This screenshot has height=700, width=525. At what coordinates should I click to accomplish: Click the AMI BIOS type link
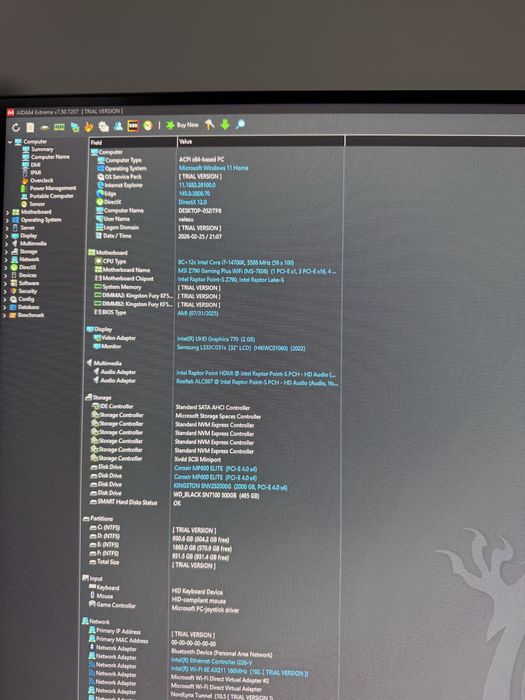click(198, 313)
